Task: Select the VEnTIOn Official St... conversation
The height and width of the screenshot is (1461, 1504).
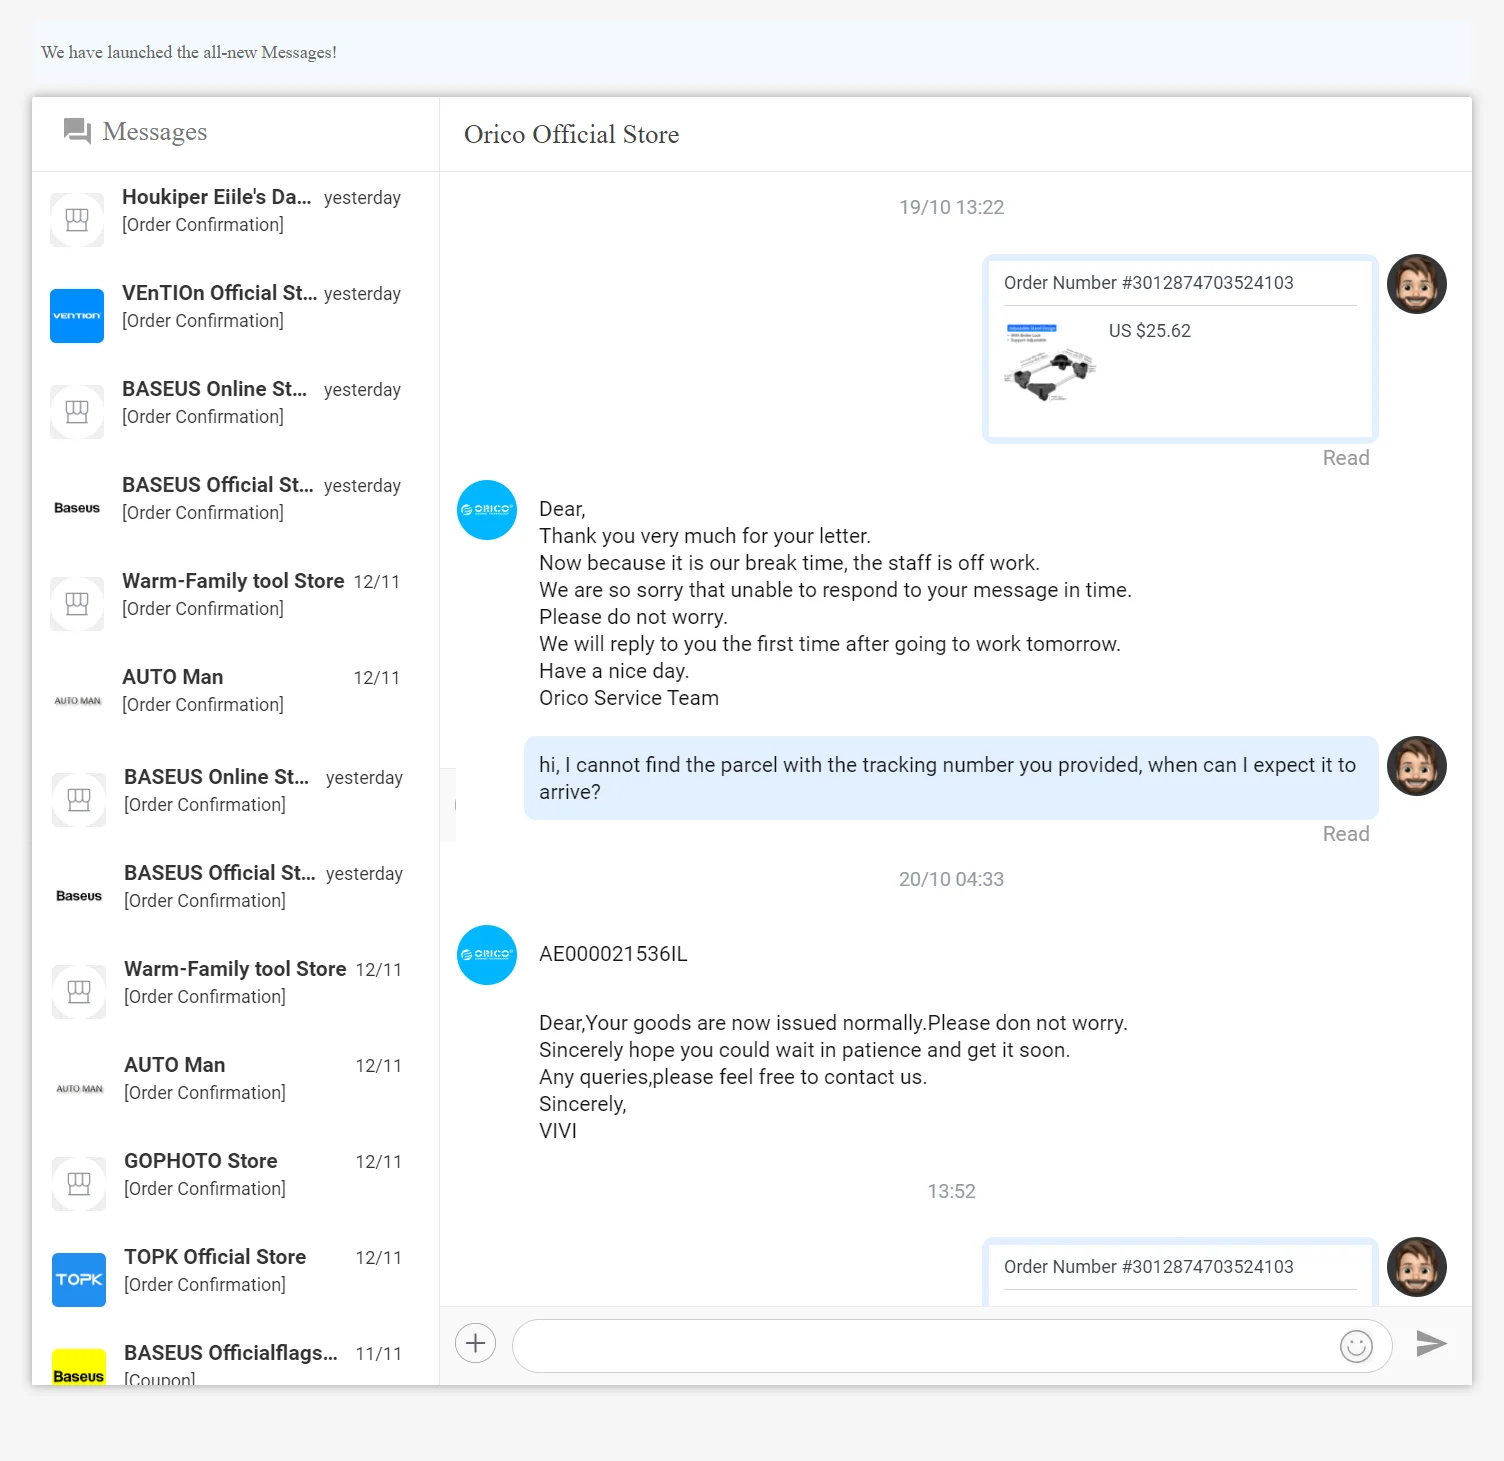Action: pyautogui.click(x=236, y=316)
